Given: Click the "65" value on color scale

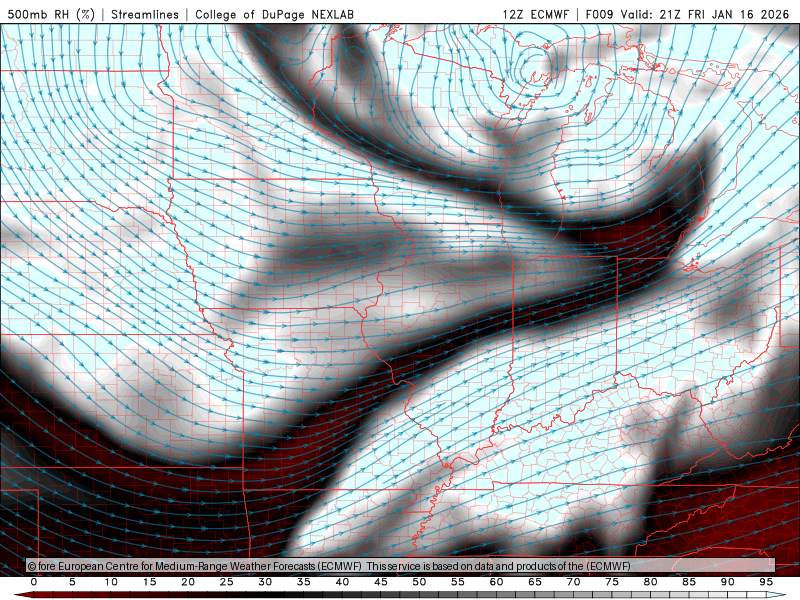Looking at the screenshot, I should pos(535,582).
